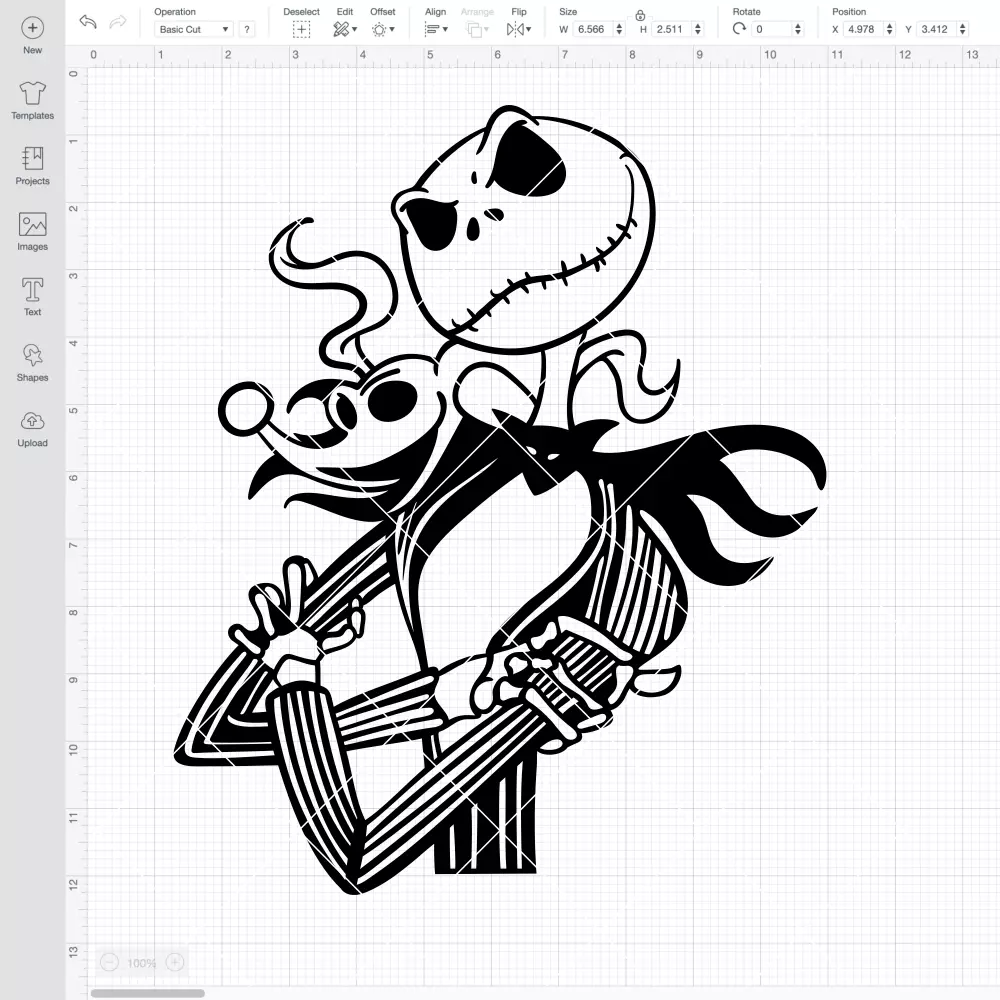This screenshot has height=1000, width=1000.
Task: Create a new project with New icon
Action: tap(32, 36)
